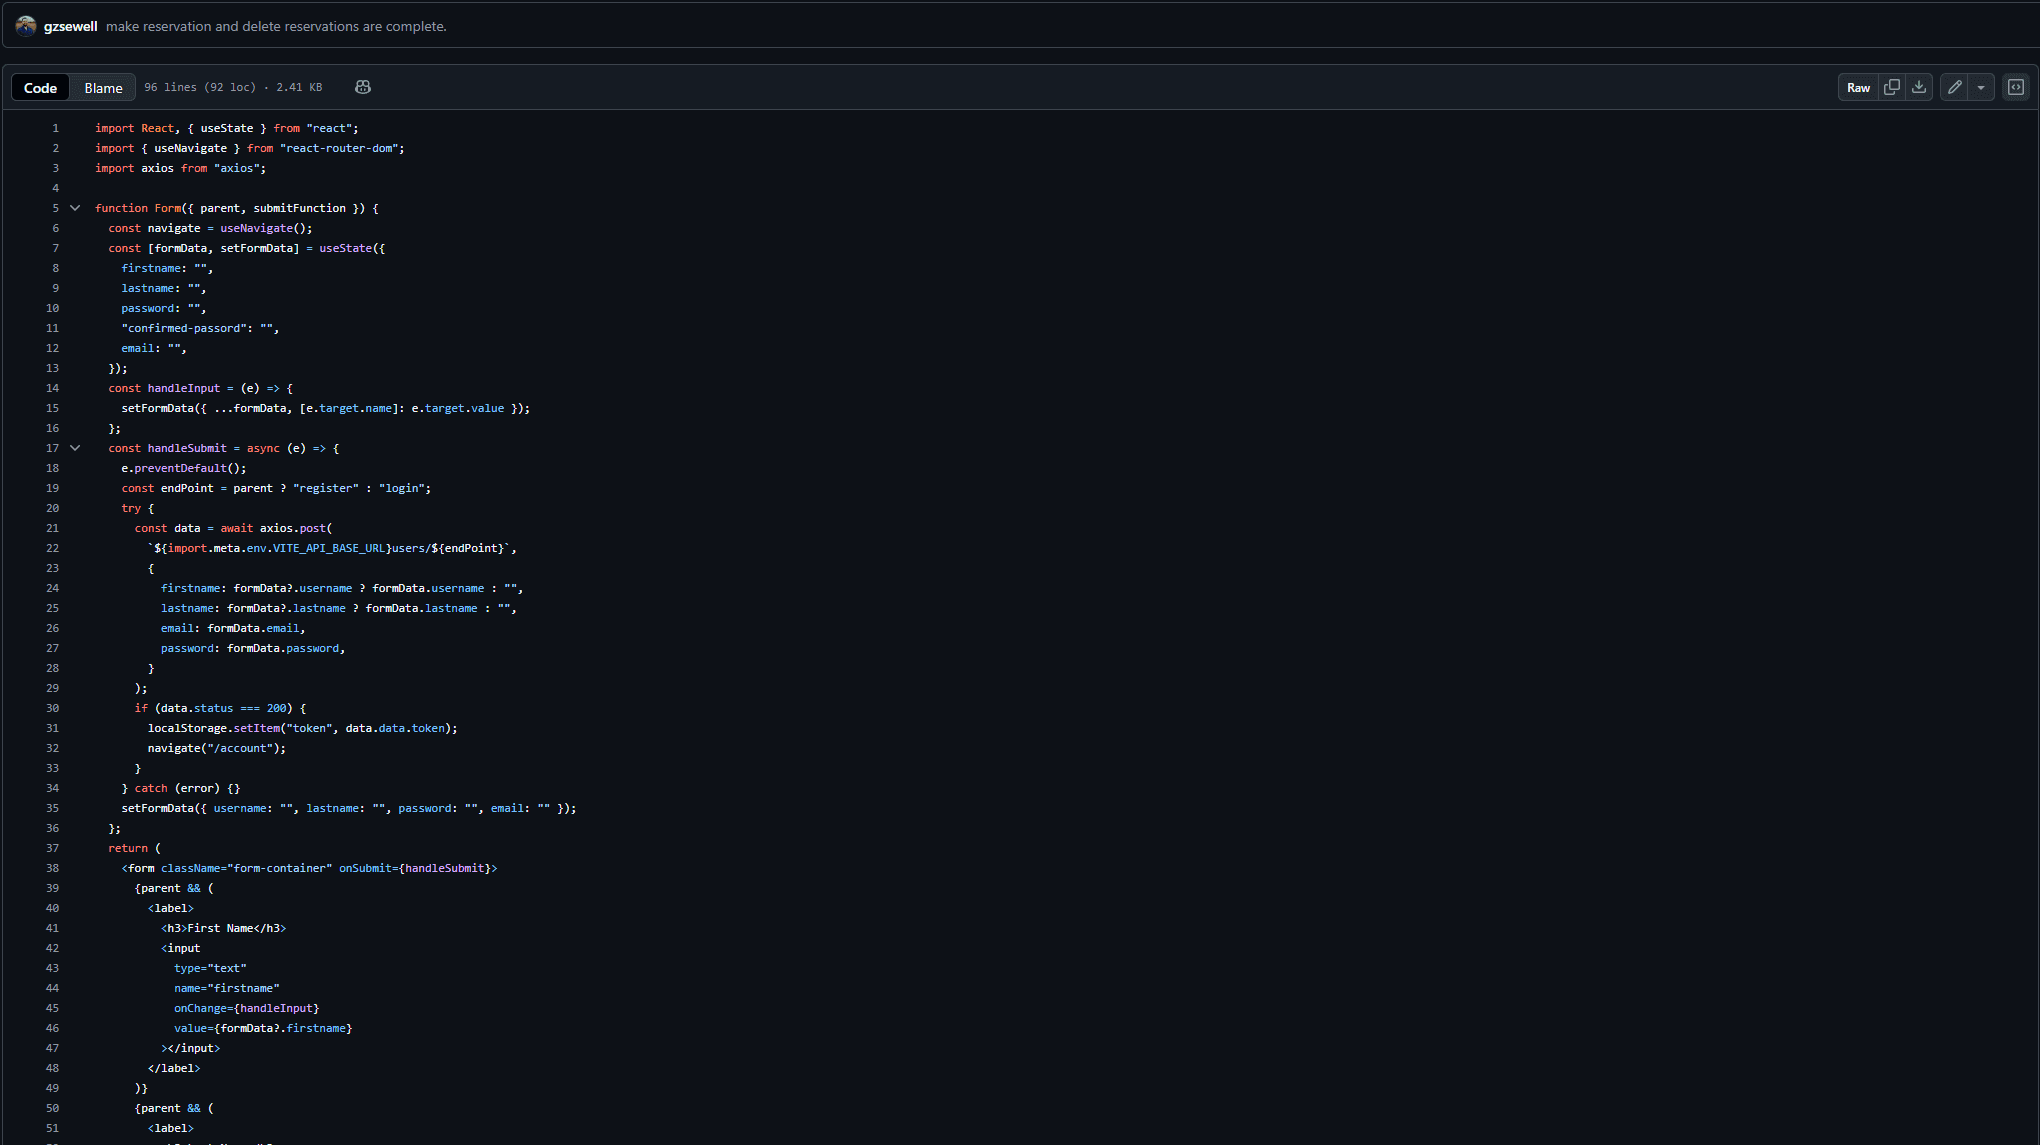This screenshot has height=1145, width=2040.
Task: Switch to the Code tab
Action: coord(40,88)
